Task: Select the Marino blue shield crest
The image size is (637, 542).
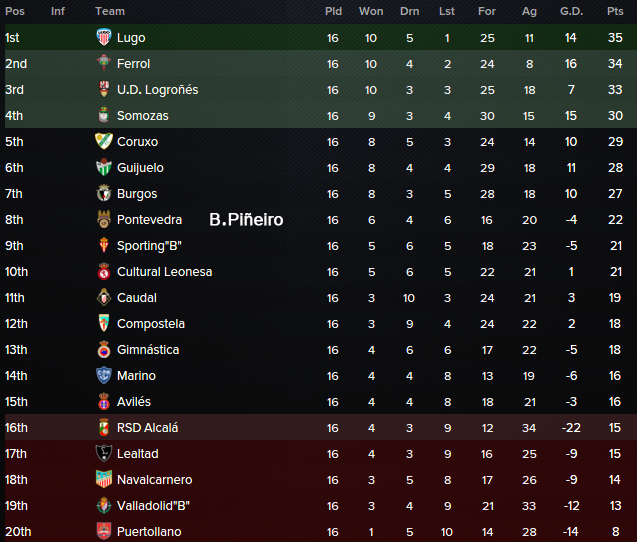Action: 104,375
